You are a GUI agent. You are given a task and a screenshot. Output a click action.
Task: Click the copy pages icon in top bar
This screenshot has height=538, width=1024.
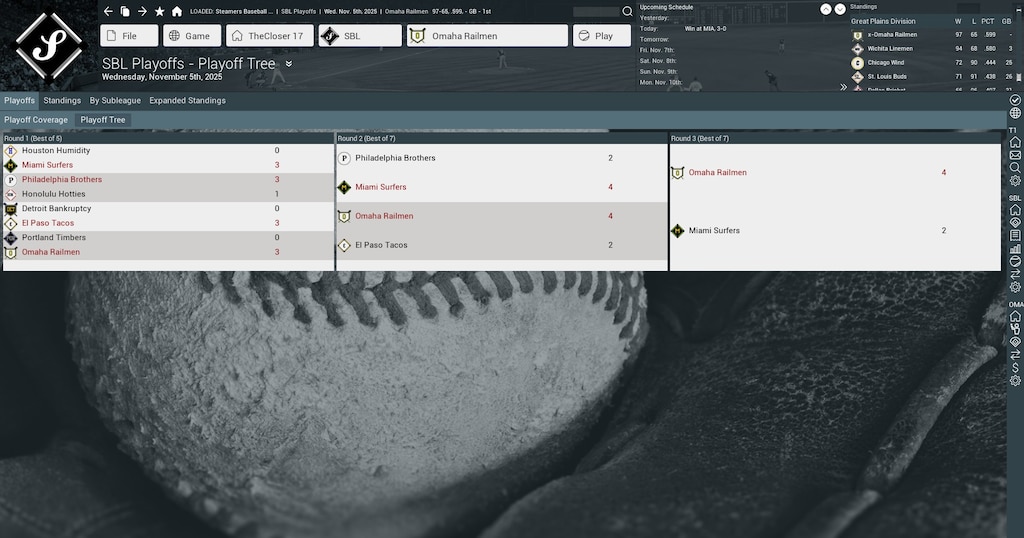click(x=125, y=11)
